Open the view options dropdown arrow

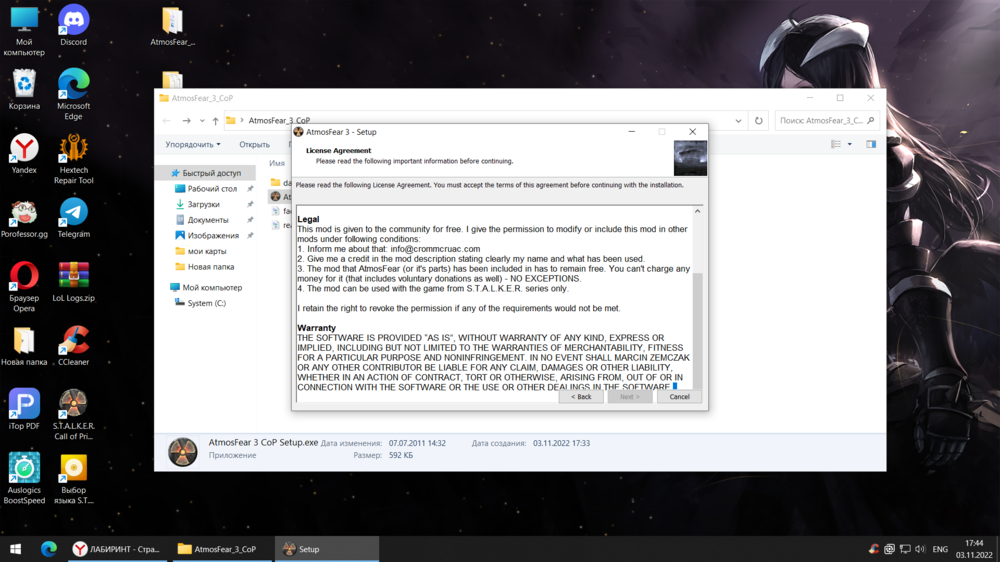coord(850,145)
